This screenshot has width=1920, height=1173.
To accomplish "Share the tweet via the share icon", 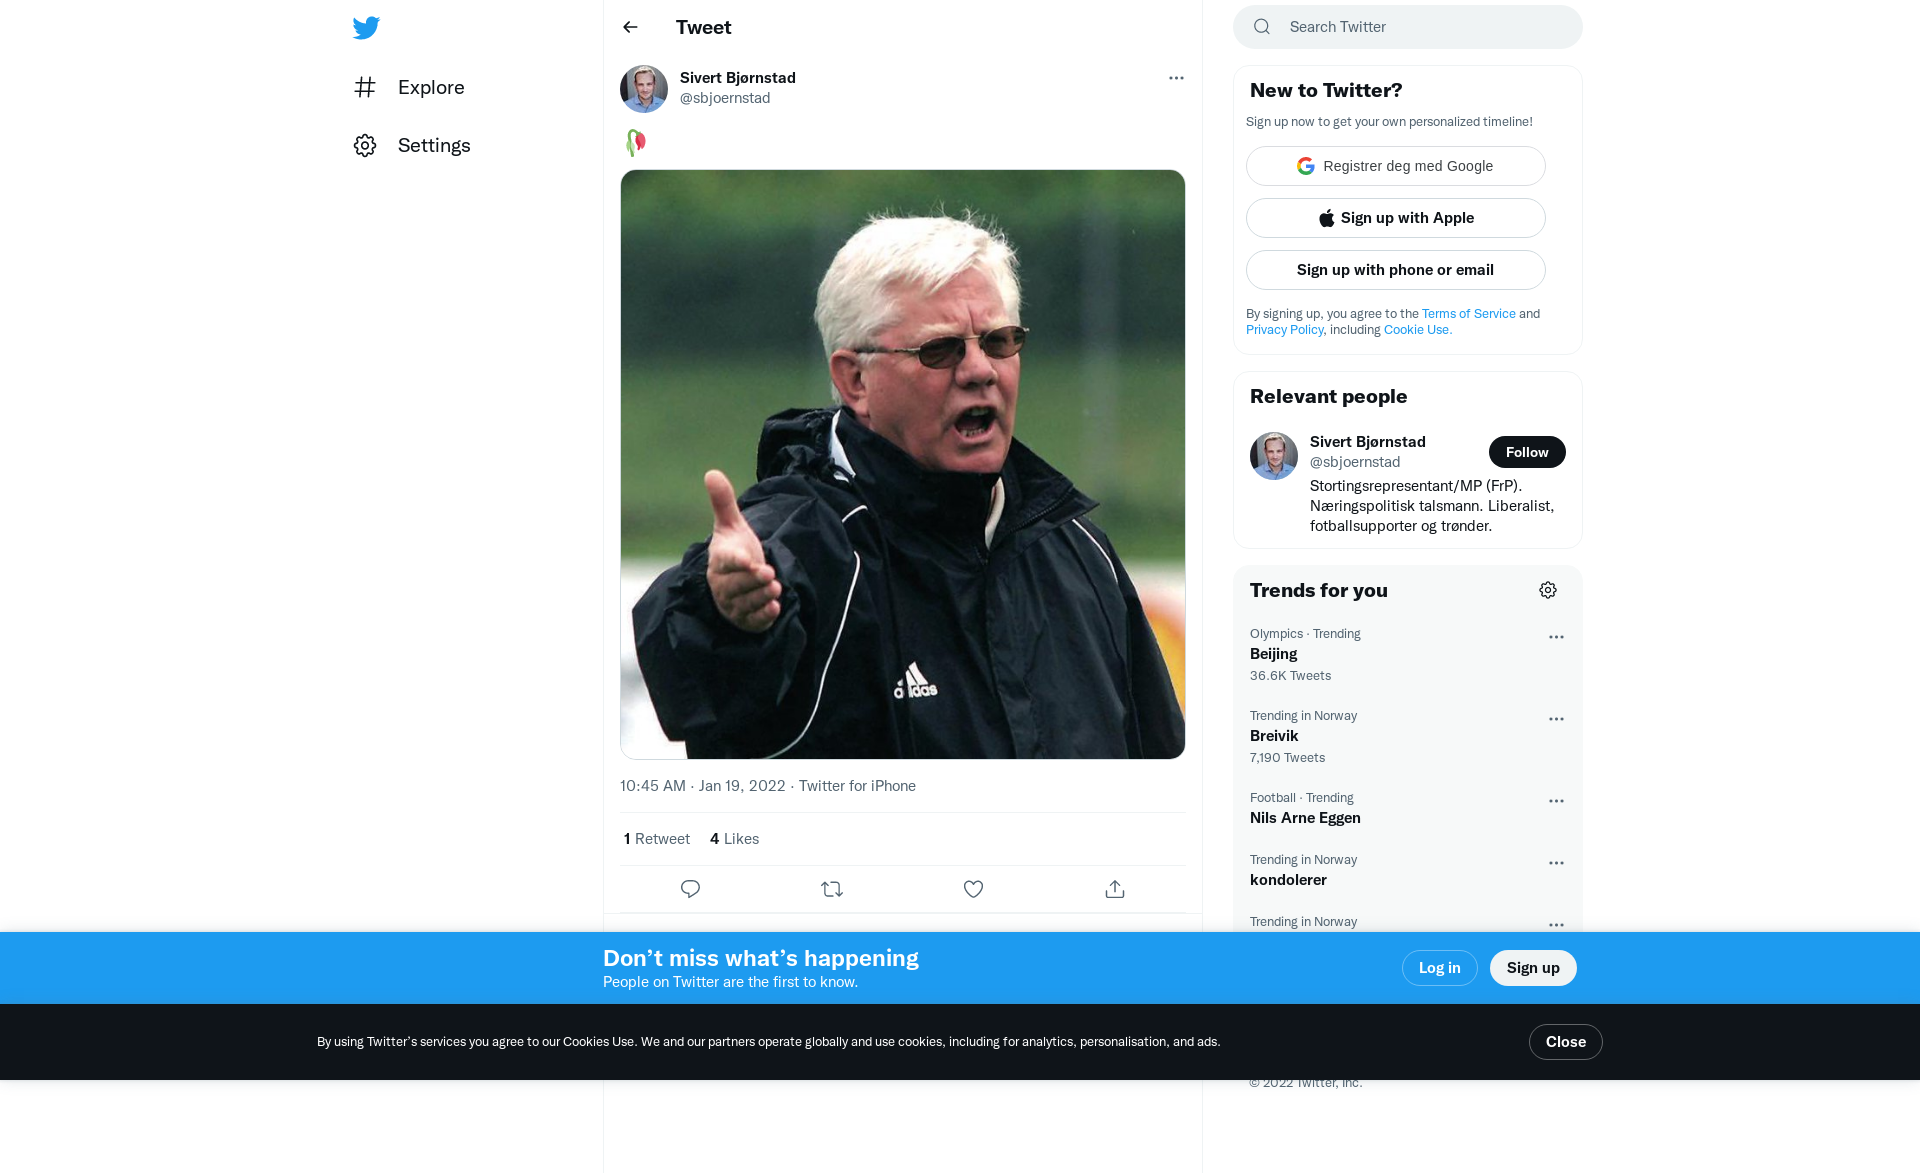I will (1115, 889).
